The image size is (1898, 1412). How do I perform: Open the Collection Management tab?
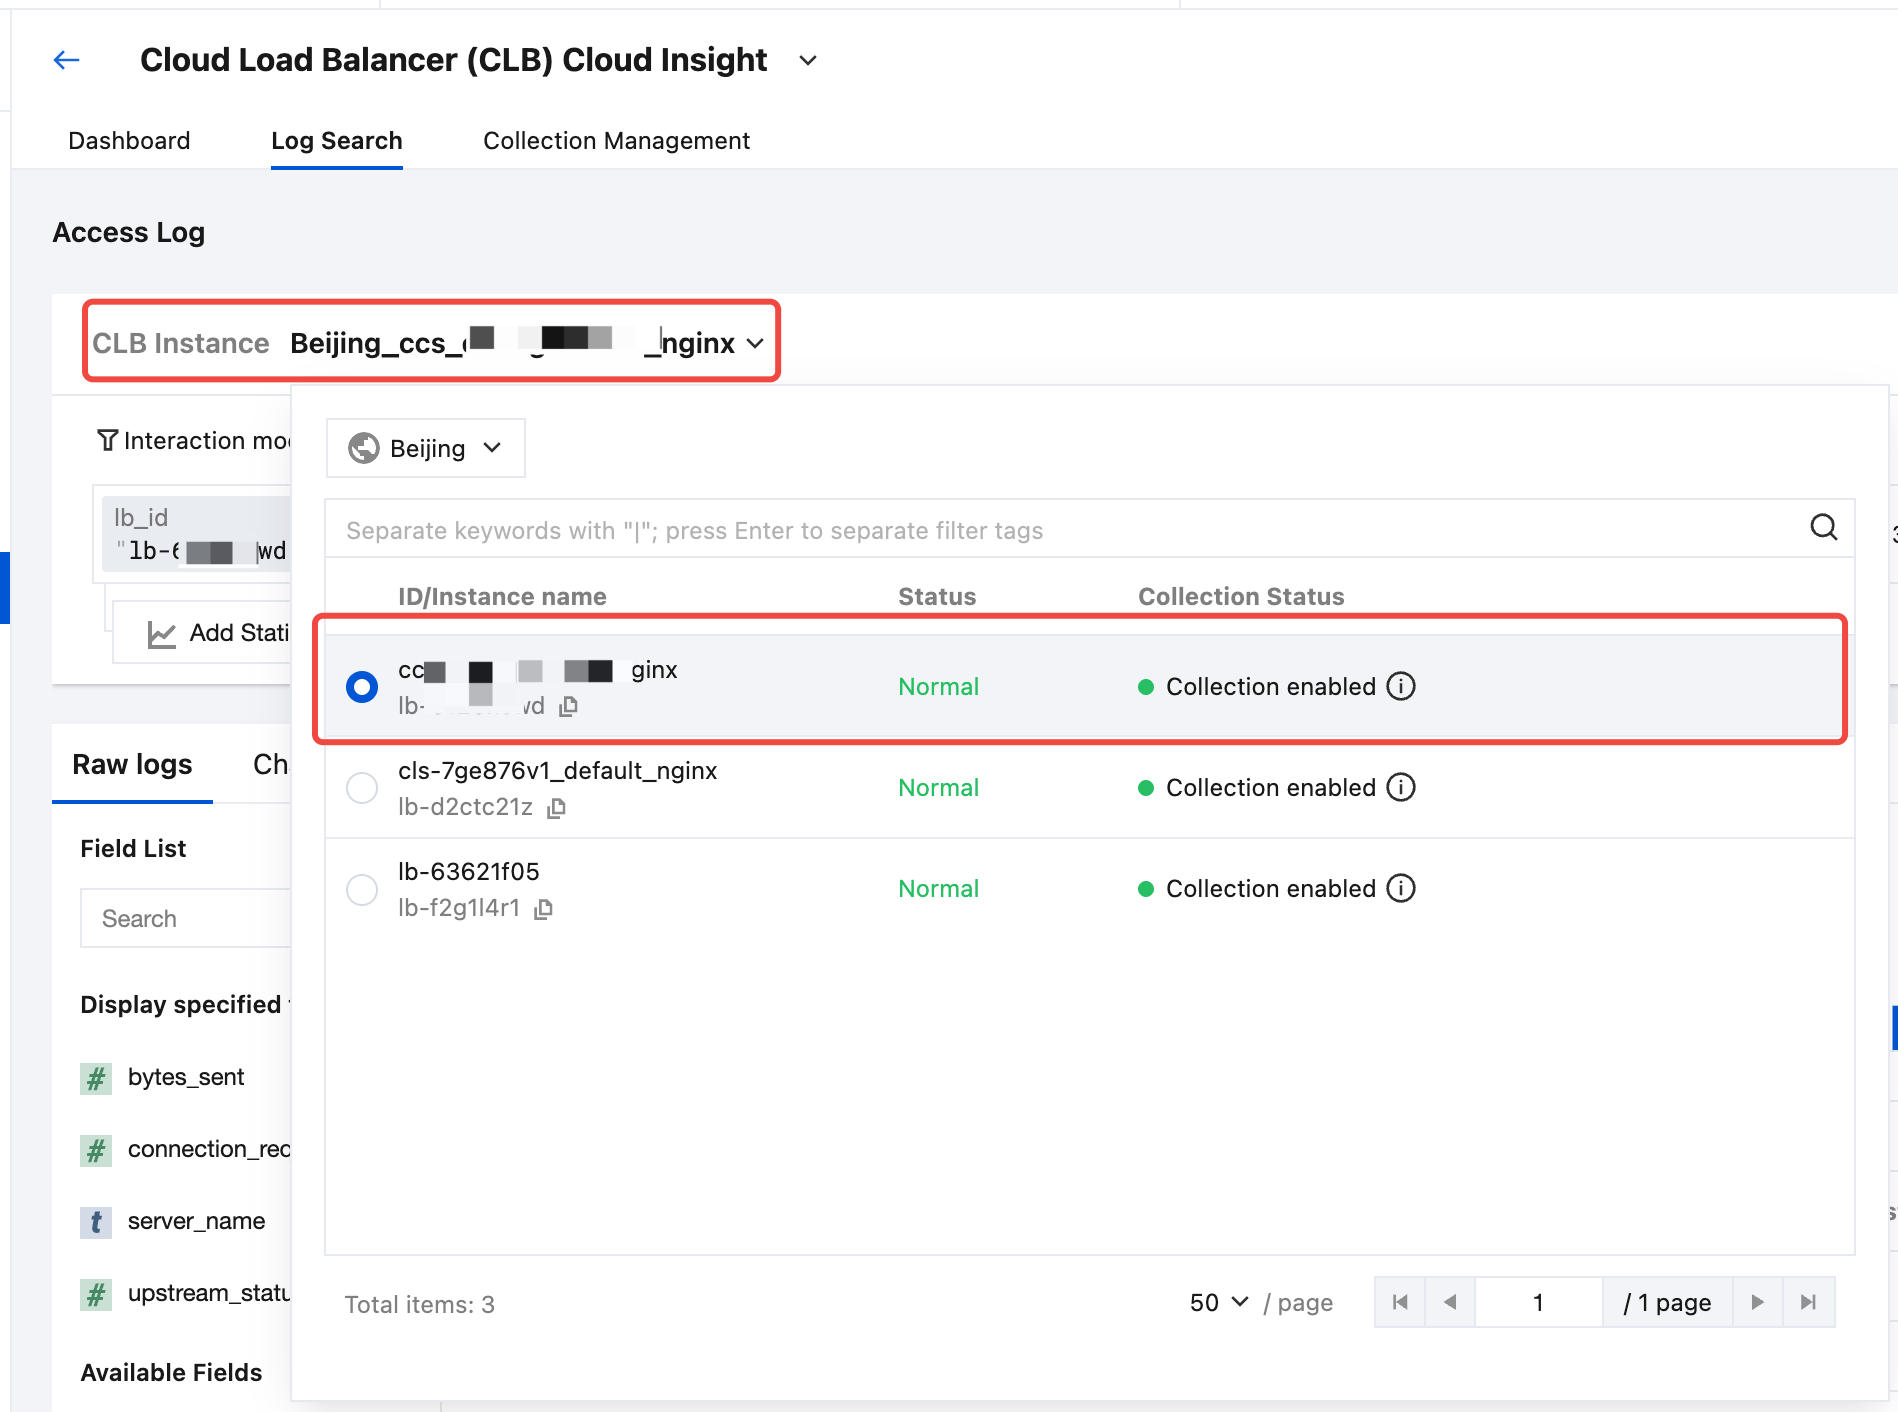coord(616,141)
